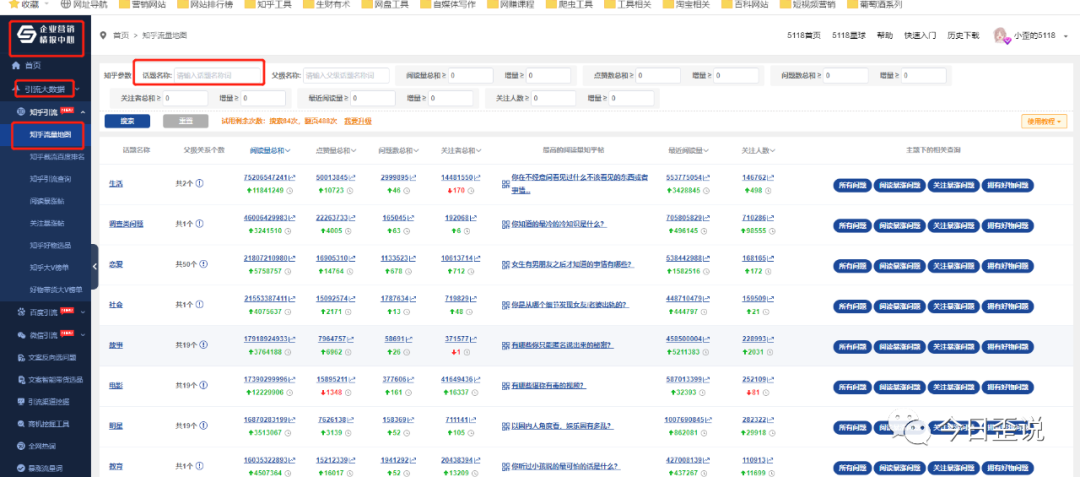Open trend chart icon beside 21807210980
Screen dimensions: 1080x477
point(292,258)
